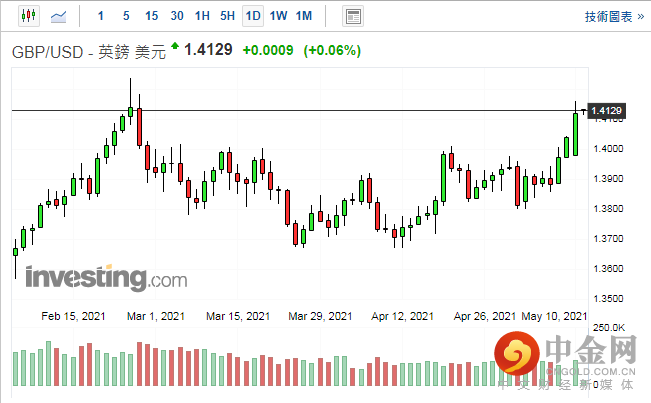Screen dimensions: 651x403
Task: Select the 1M timeframe
Action: point(304,16)
